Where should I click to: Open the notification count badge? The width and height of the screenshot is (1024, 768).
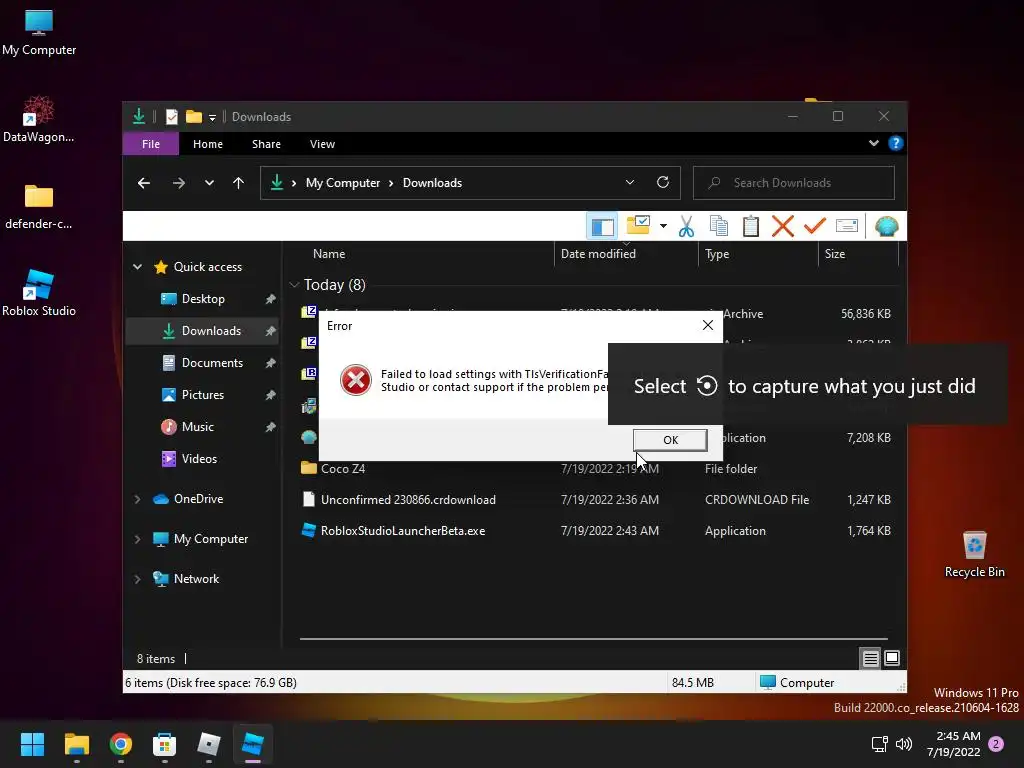click(x=996, y=744)
